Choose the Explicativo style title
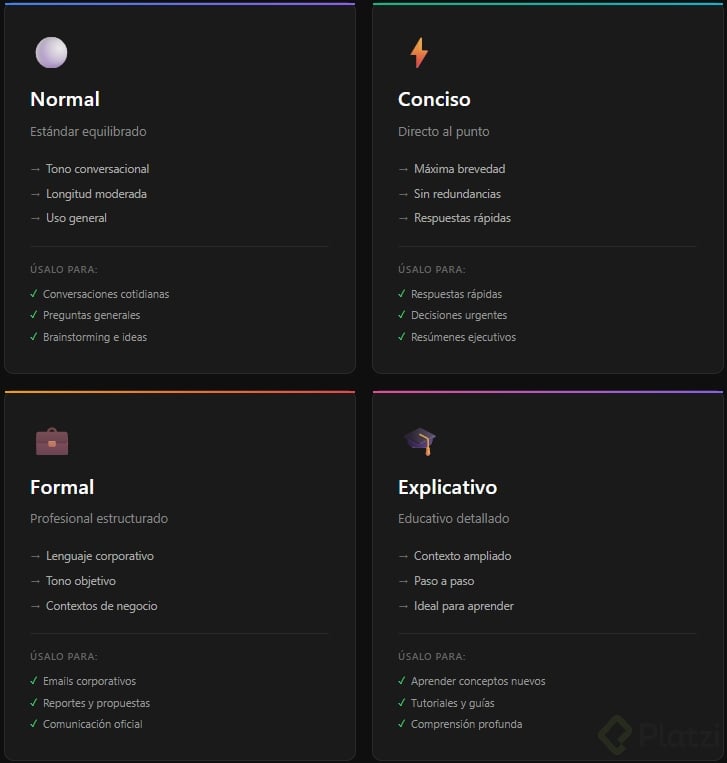 pyautogui.click(x=447, y=487)
